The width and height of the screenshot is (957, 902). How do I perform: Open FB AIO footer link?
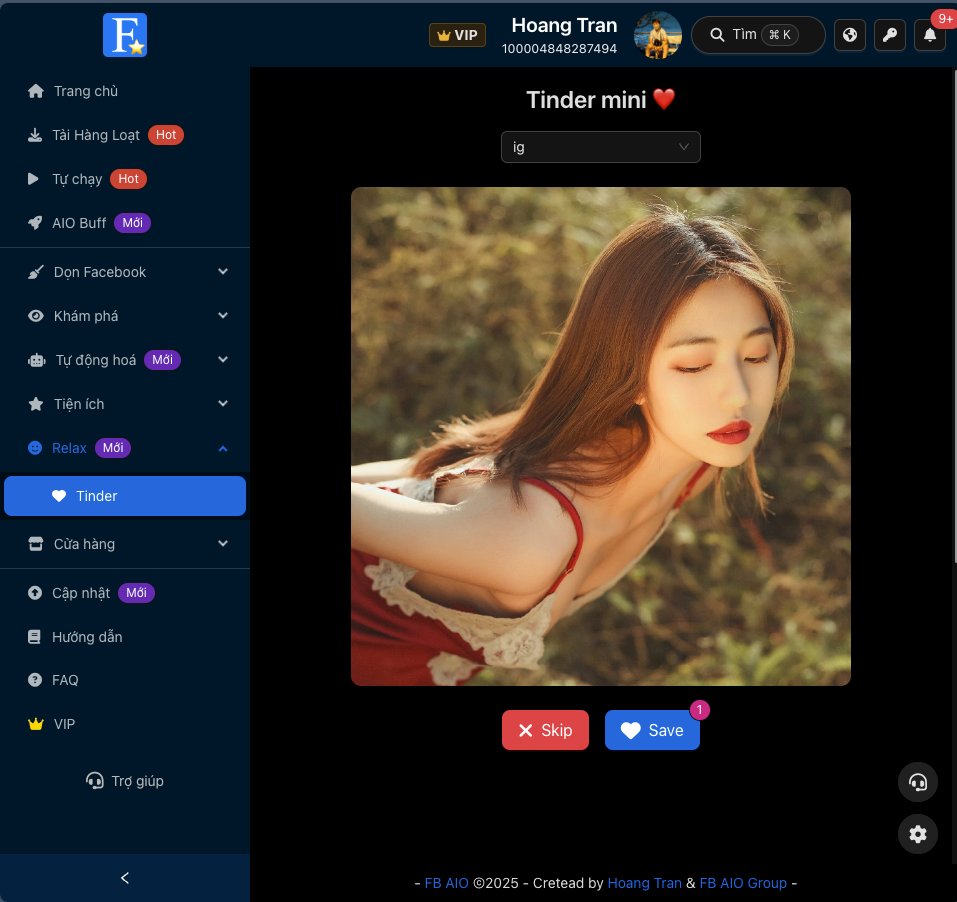tap(446, 883)
